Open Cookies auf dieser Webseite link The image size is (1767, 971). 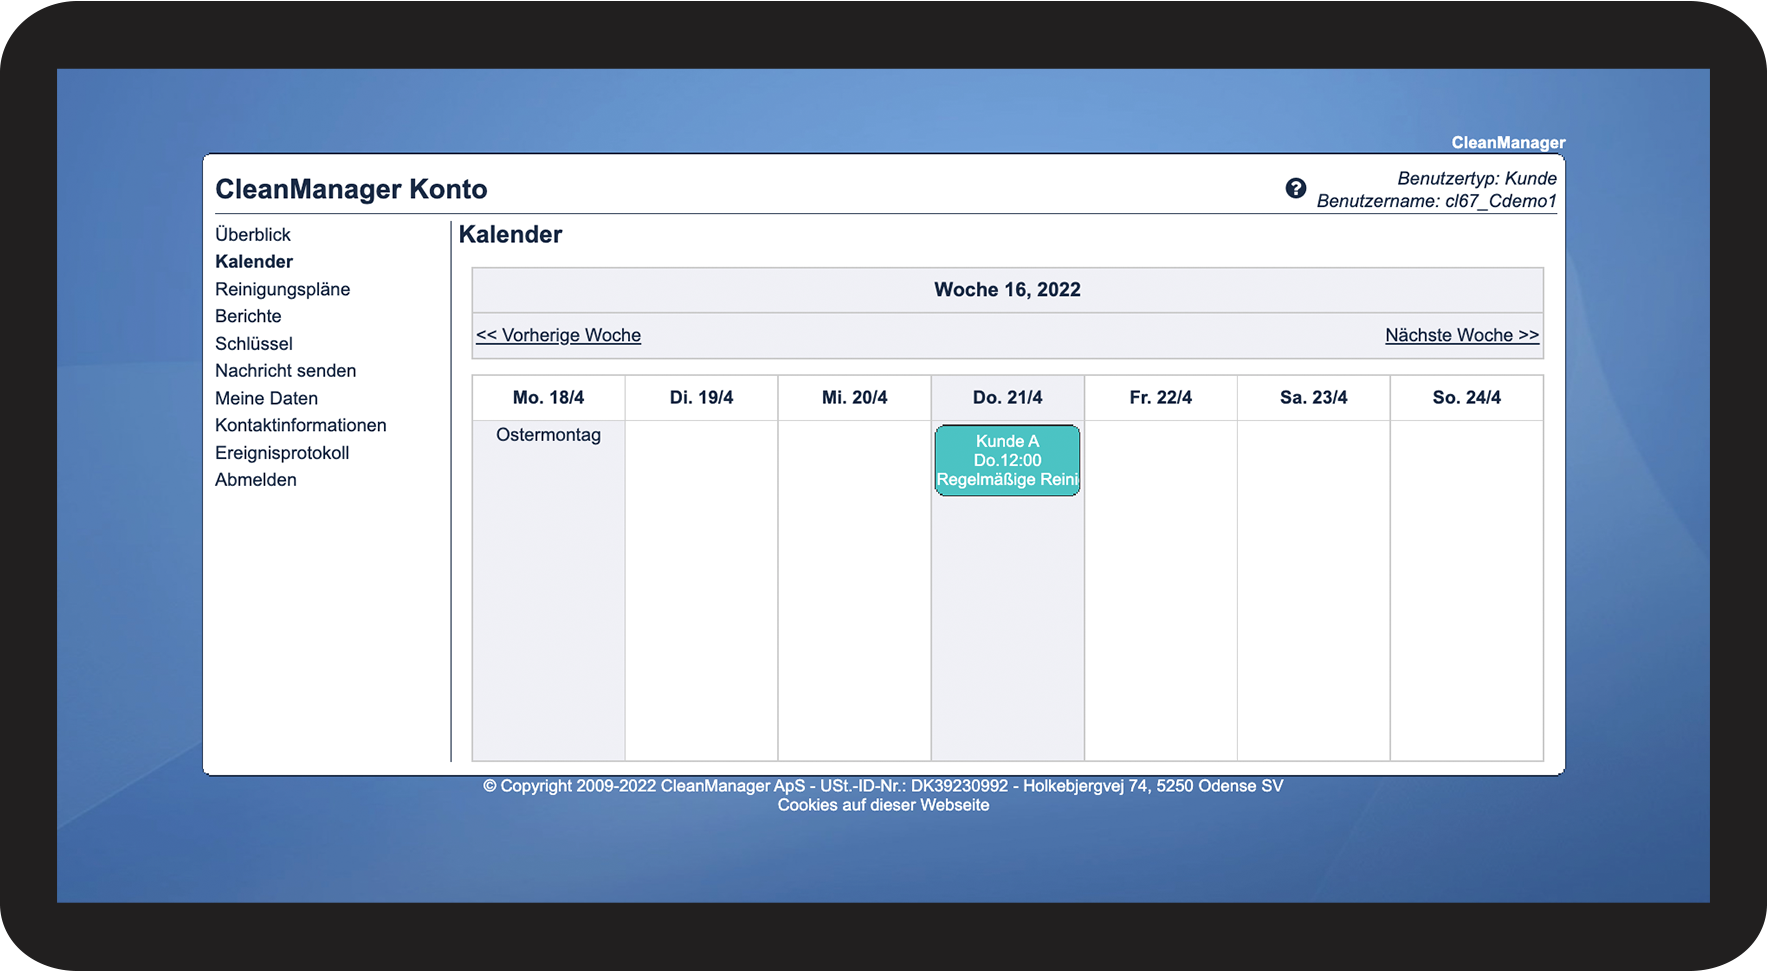[x=883, y=805]
